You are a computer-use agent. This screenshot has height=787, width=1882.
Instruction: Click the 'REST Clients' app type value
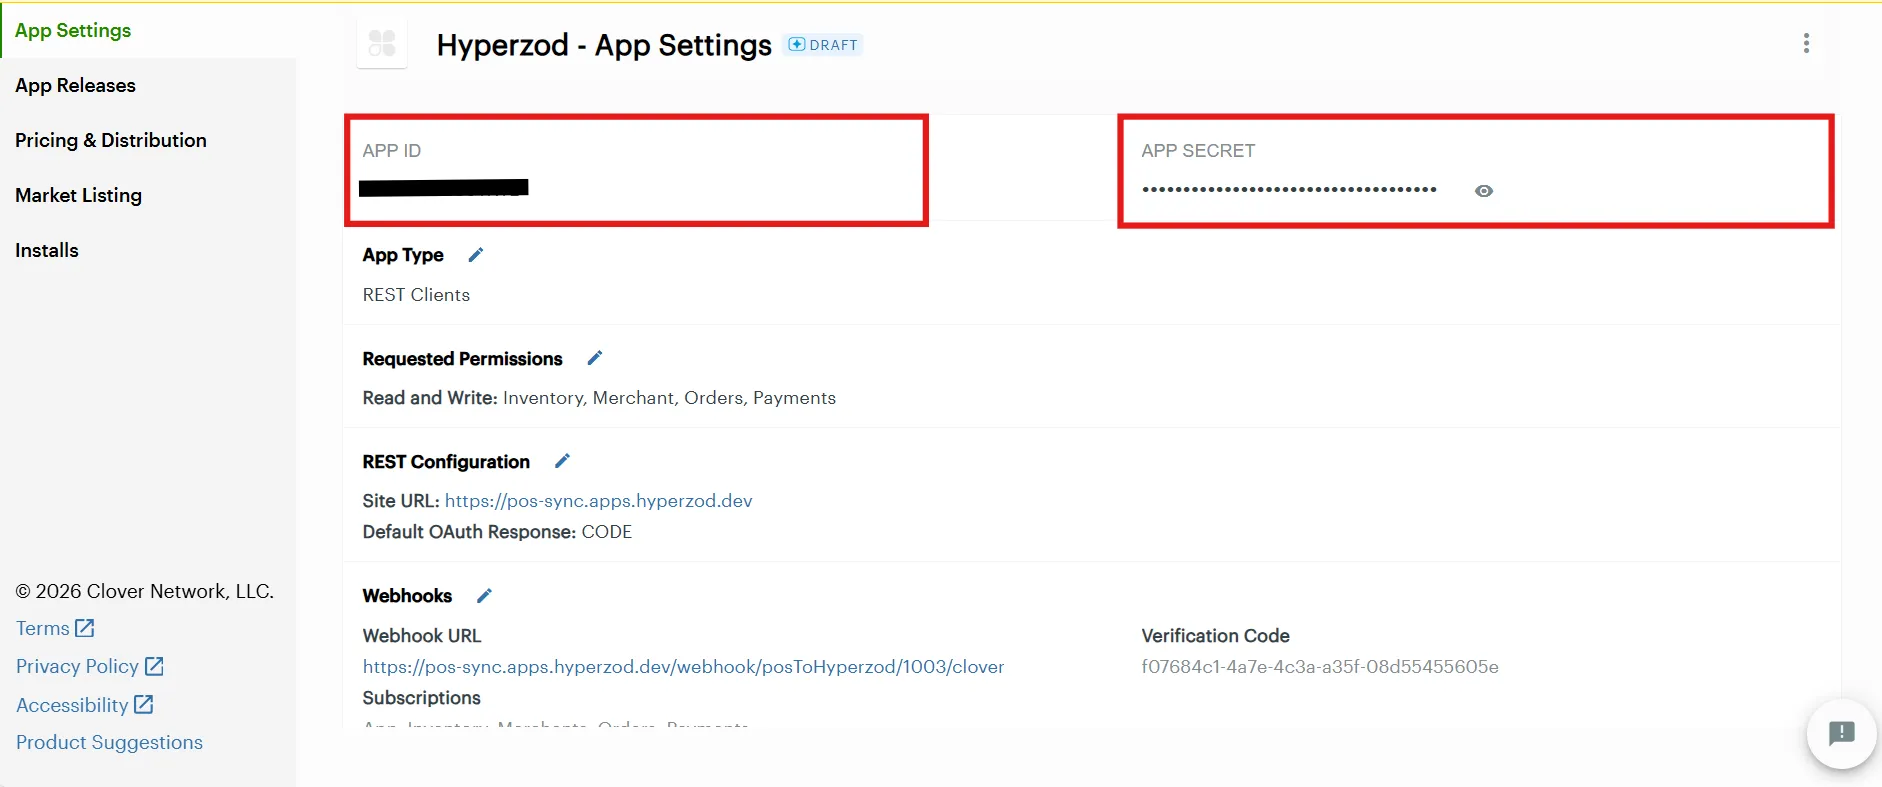pyautogui.click(x=416, y=295)
